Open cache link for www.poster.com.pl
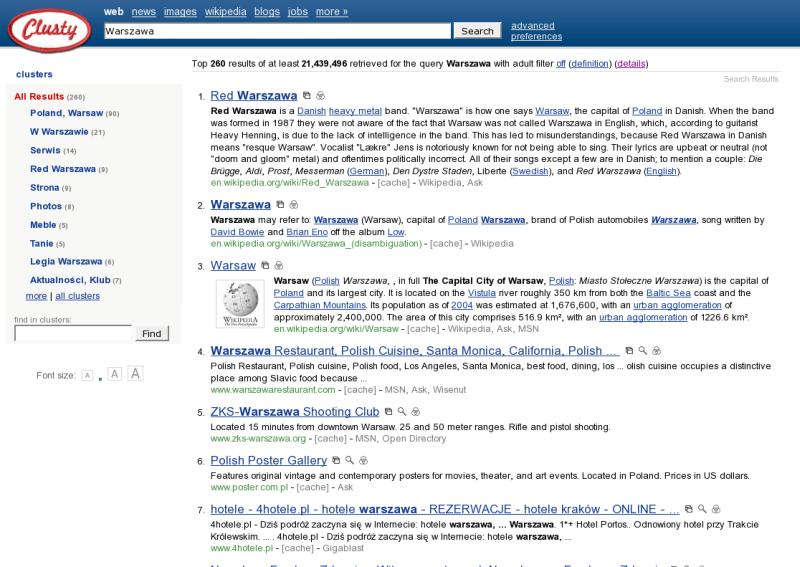The image size is (800, 567). pos(312,487)
